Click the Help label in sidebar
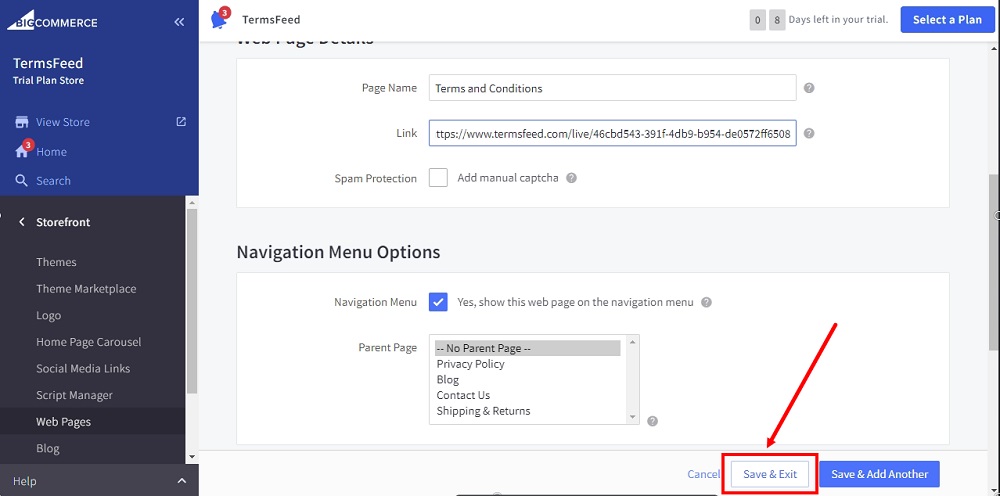 pos(24,481)
